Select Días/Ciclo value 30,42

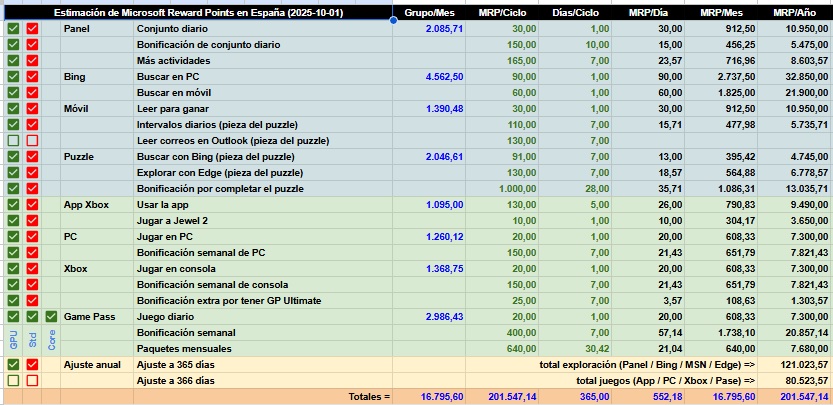click(x=575, y=349)
